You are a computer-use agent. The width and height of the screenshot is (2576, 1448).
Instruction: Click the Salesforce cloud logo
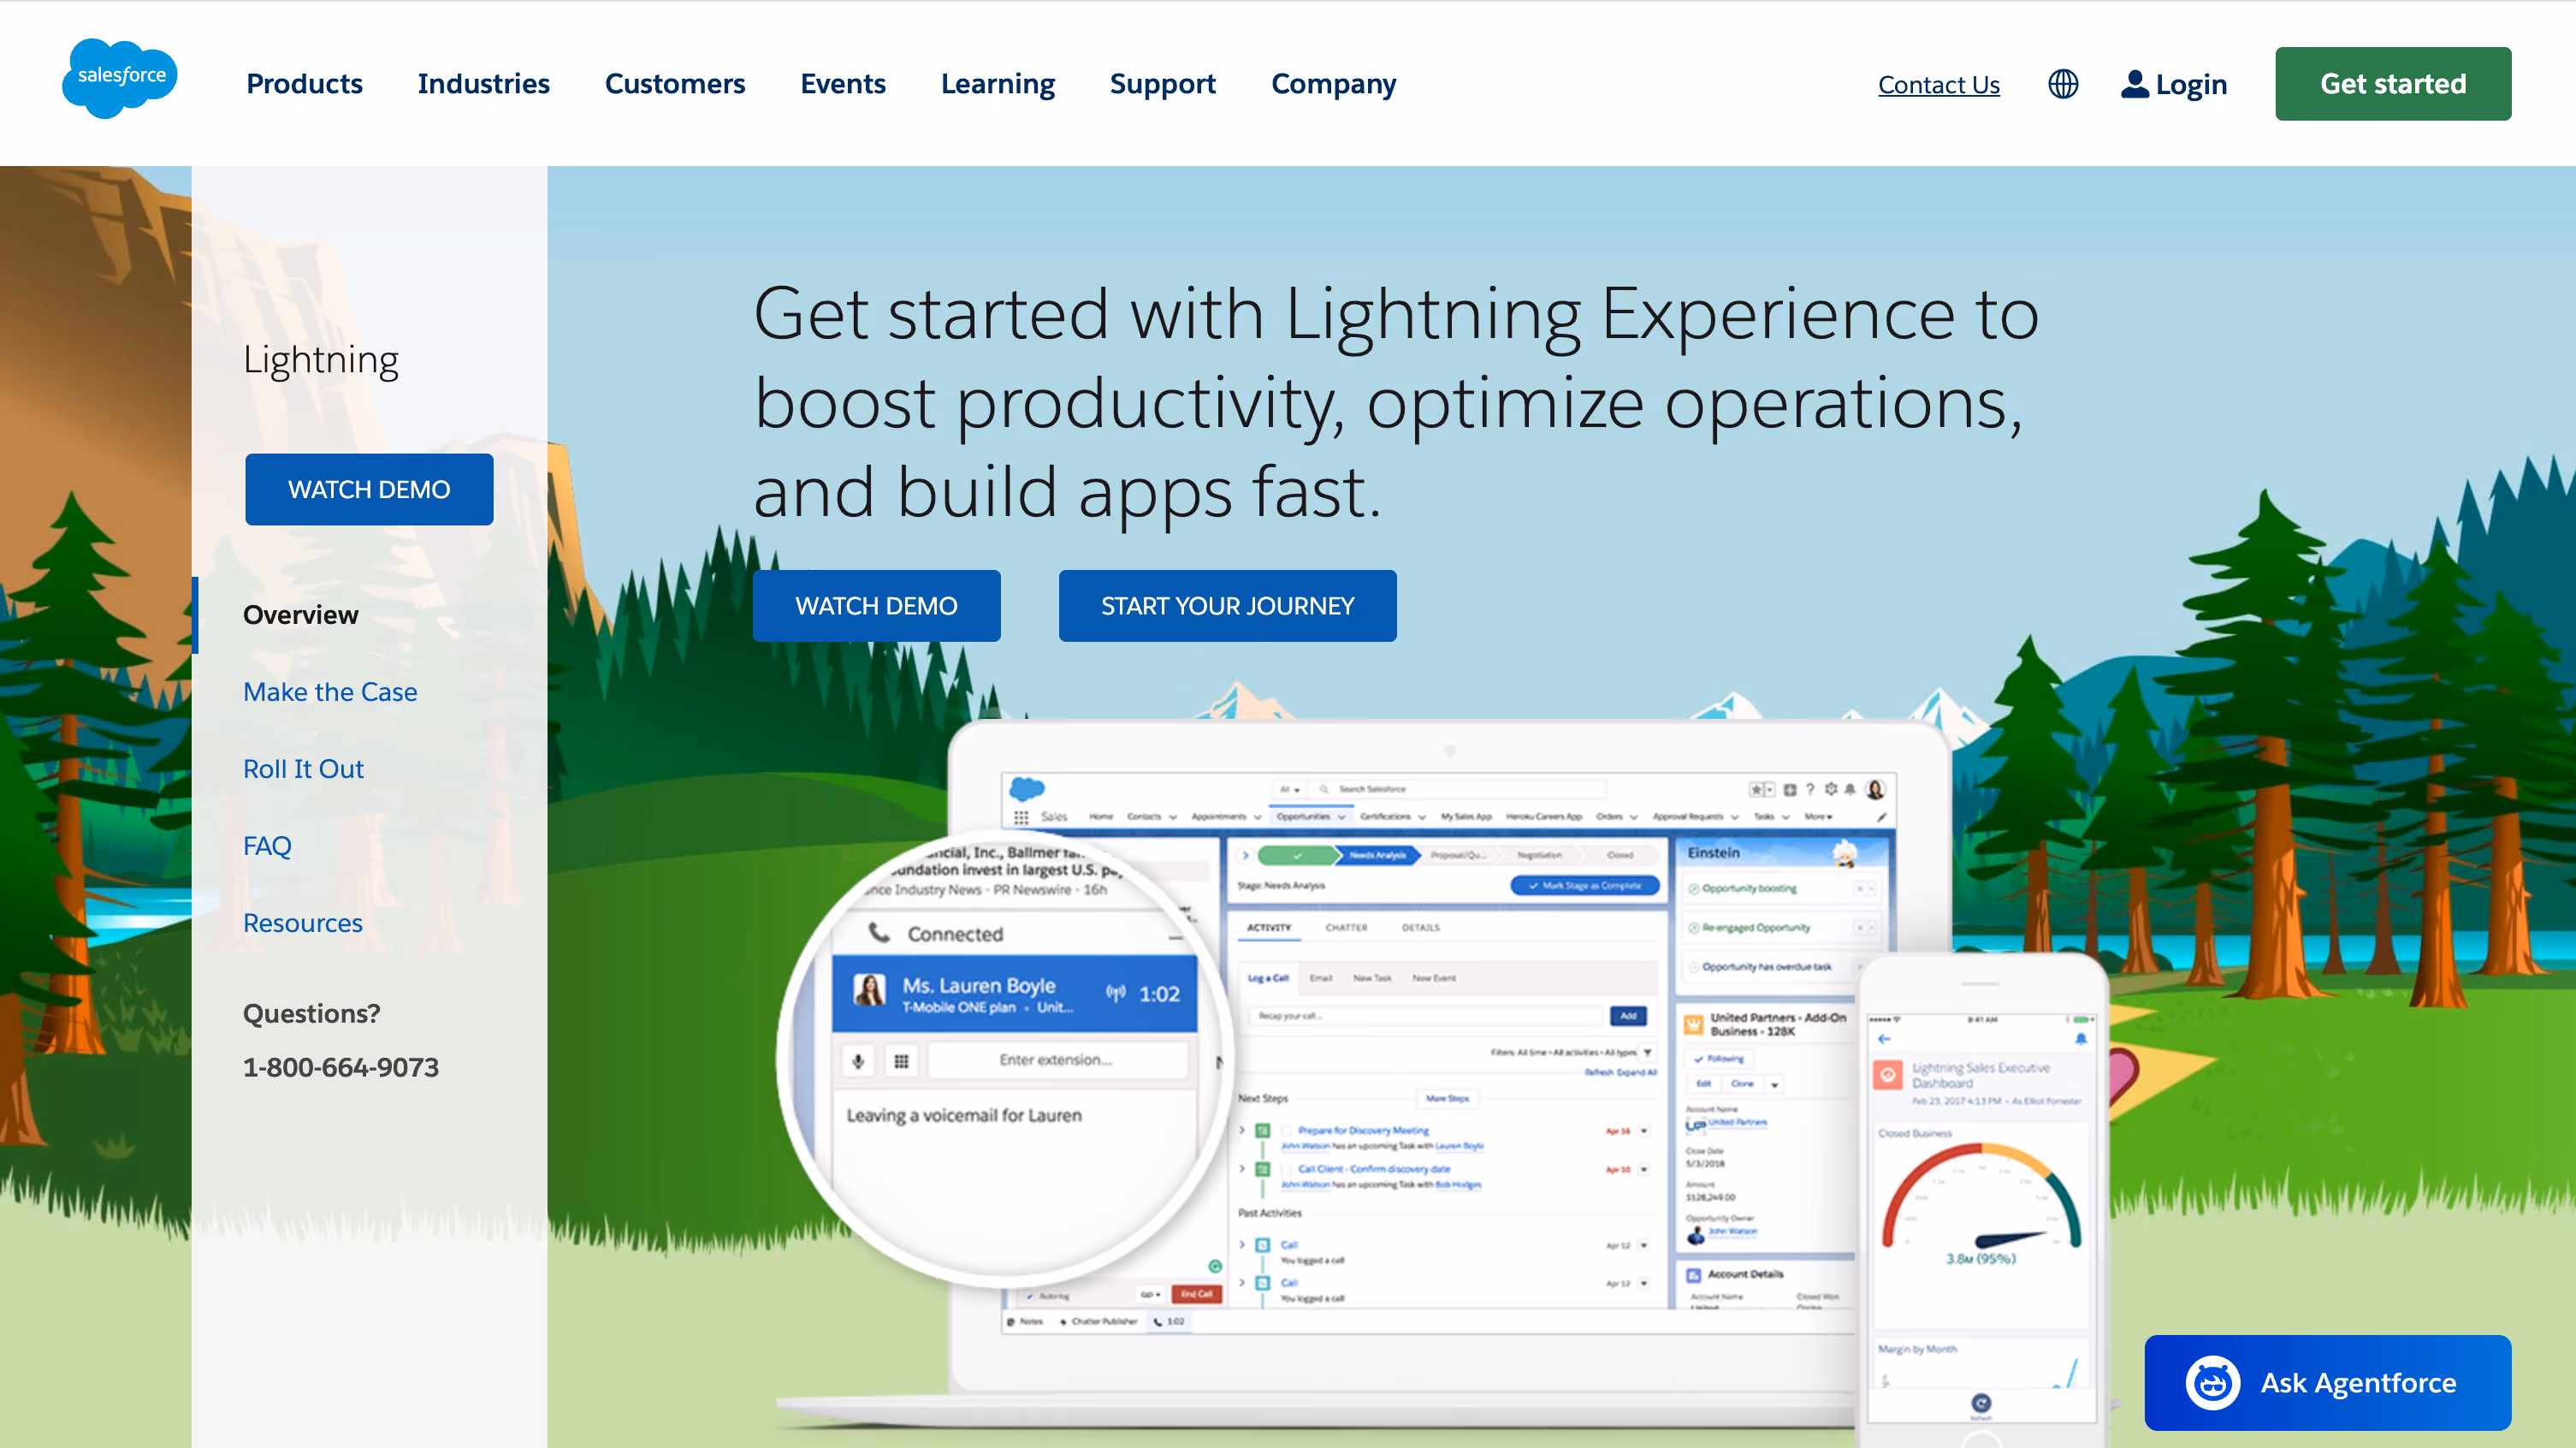click(120, 78)
